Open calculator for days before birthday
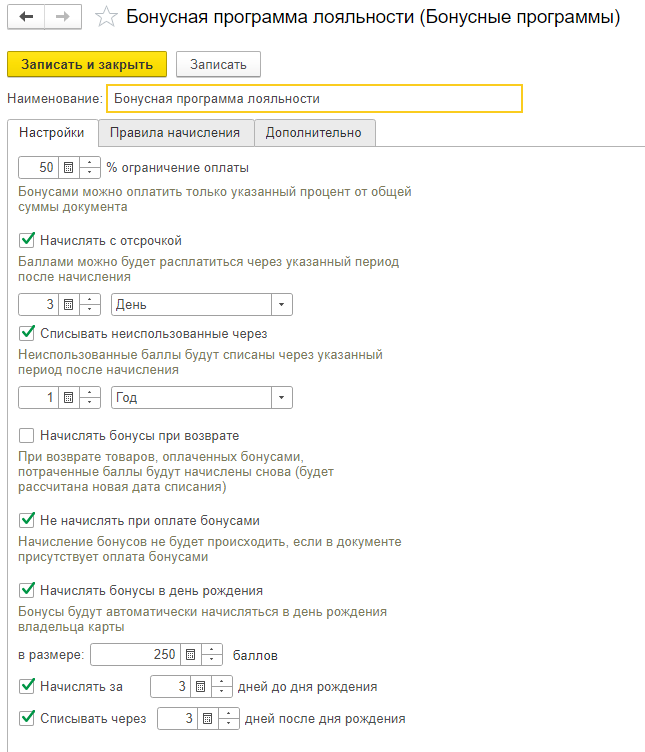 200,687
